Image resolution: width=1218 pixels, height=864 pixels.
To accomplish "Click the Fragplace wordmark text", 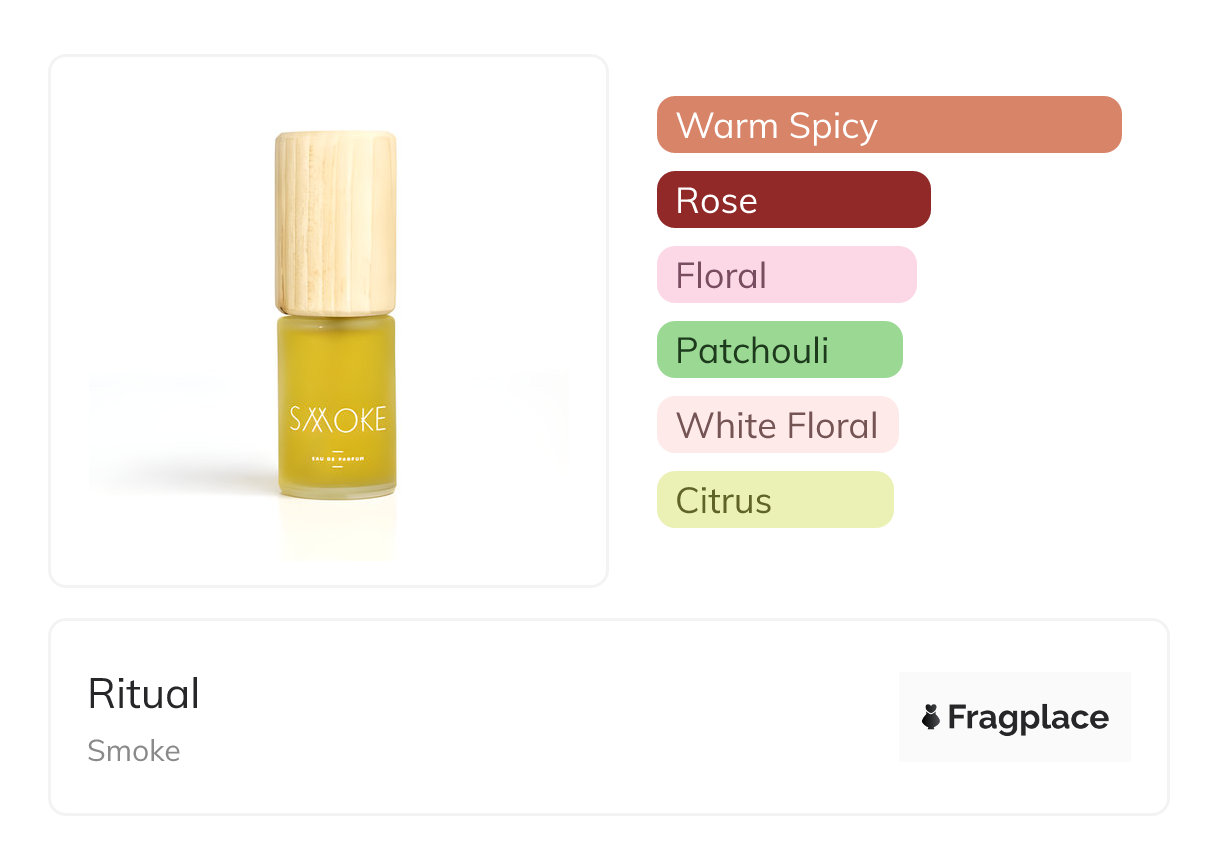I will (x=1028, y=717).
